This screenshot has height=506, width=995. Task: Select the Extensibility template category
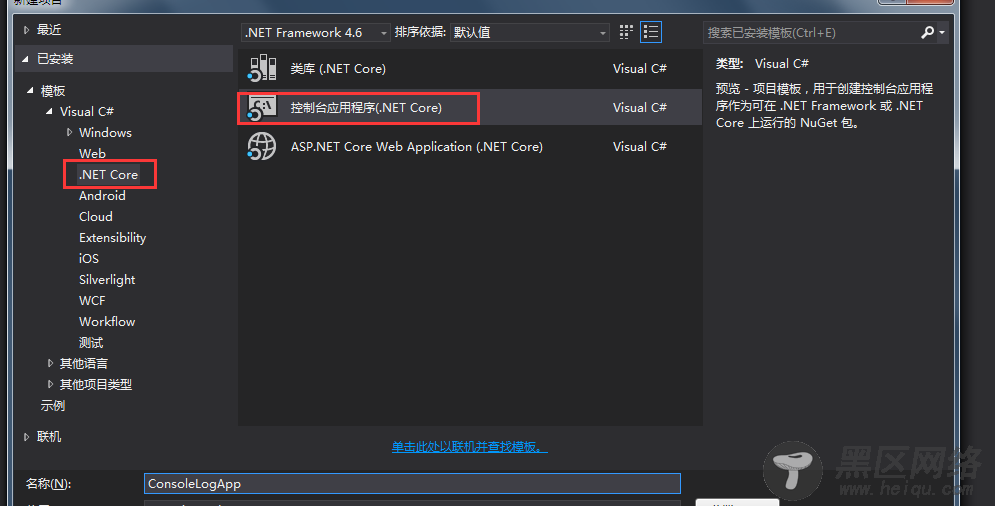[x=112, y=237]
